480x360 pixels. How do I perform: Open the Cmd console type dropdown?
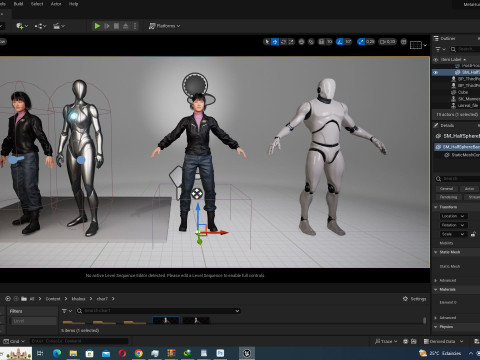[x=14, y=341]
